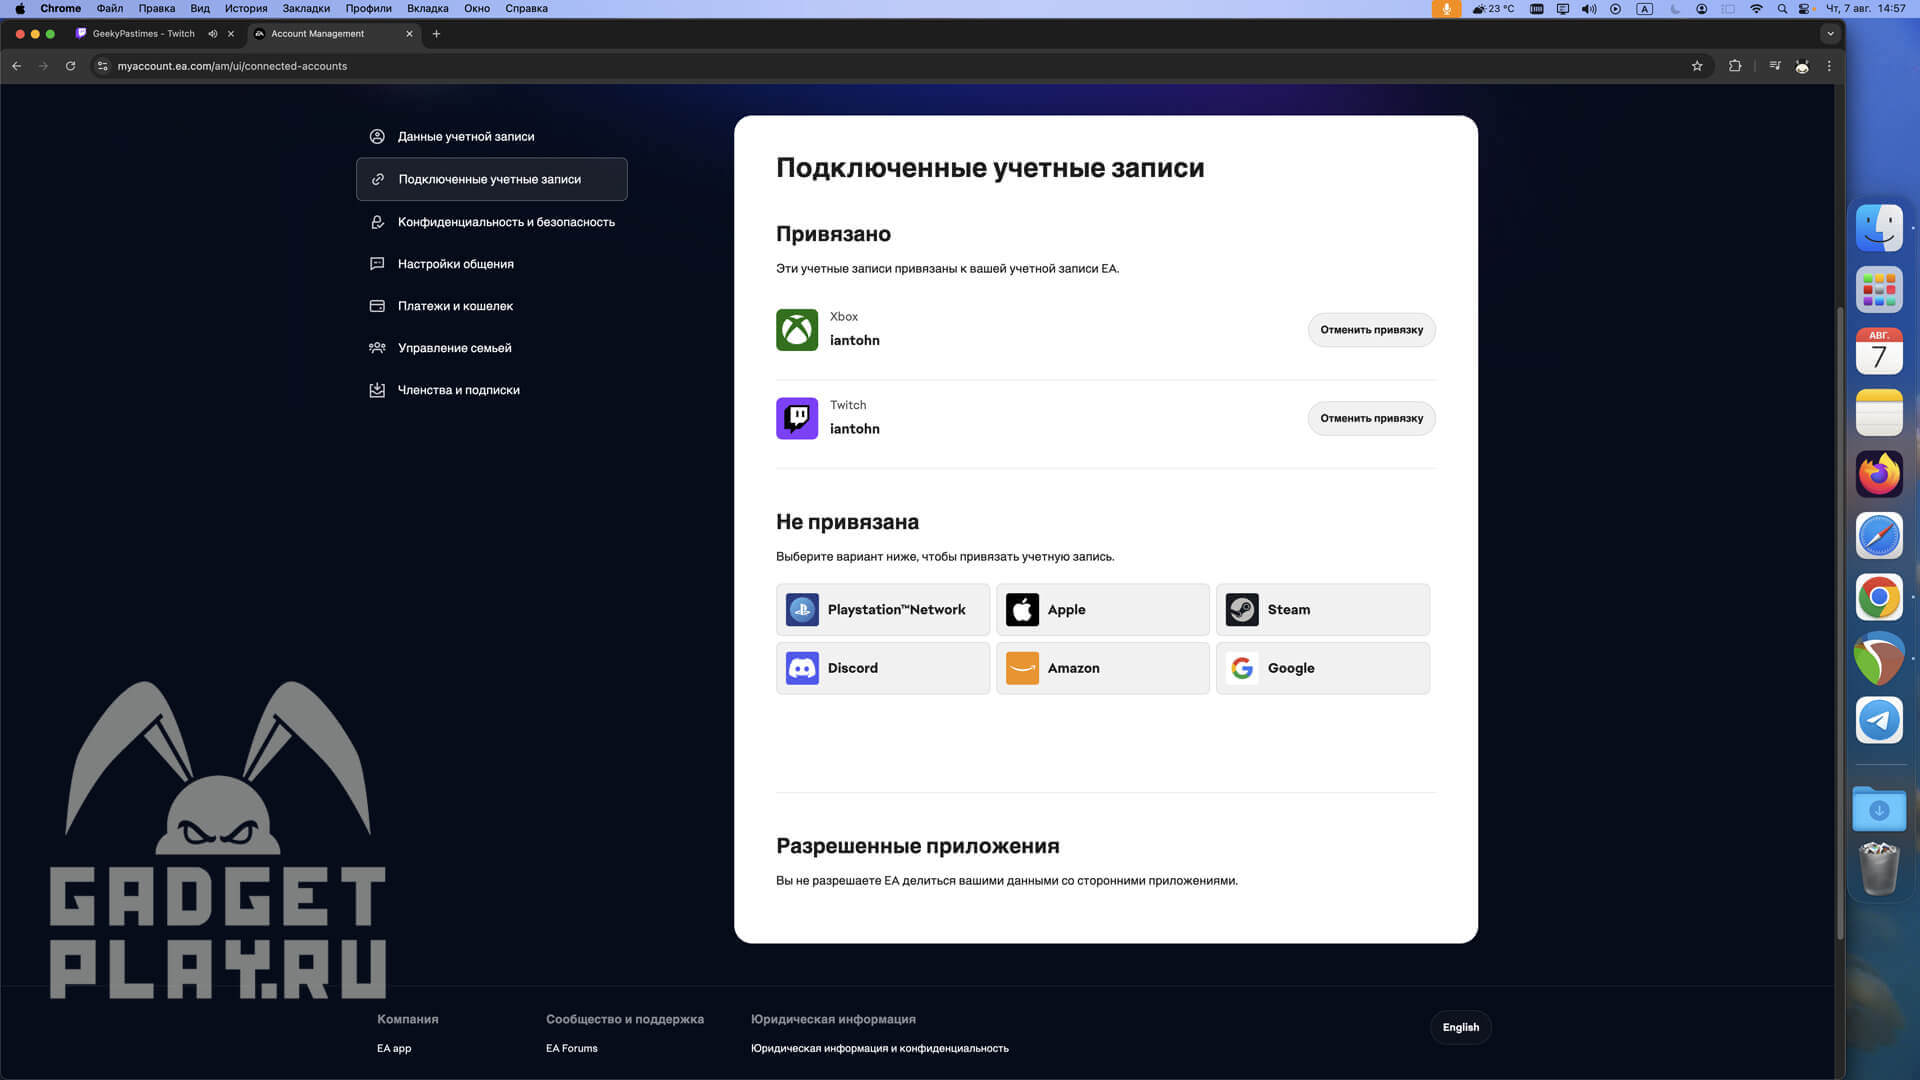Open the Профили menu
The image size is (1920, 1080).
(x=369, y=8)
